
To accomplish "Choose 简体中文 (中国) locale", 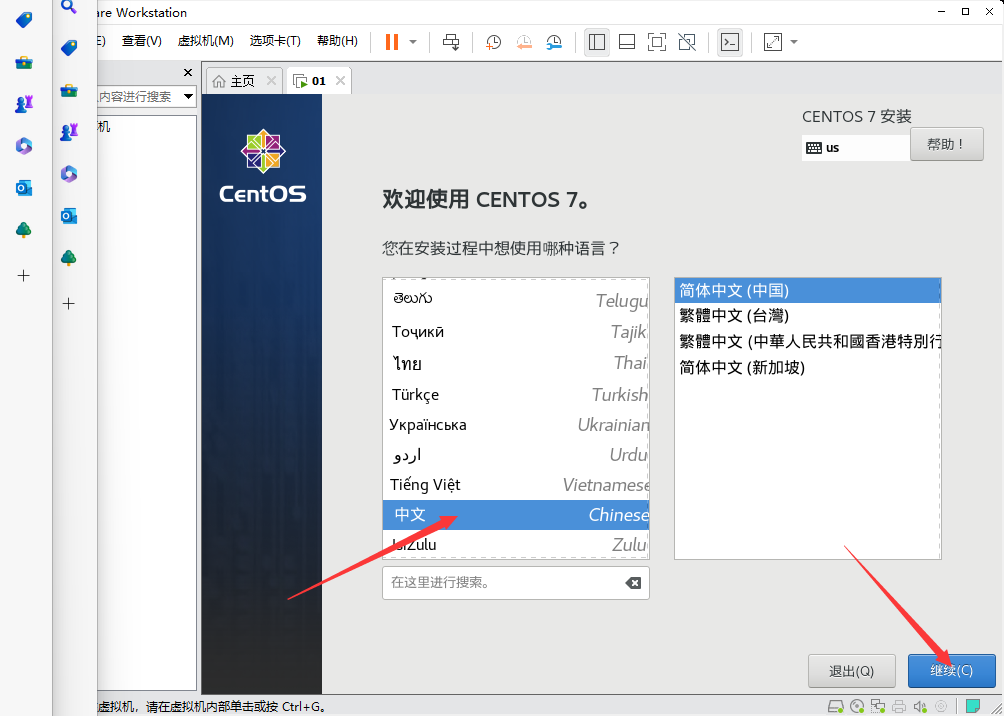I will tap(807, 291).
